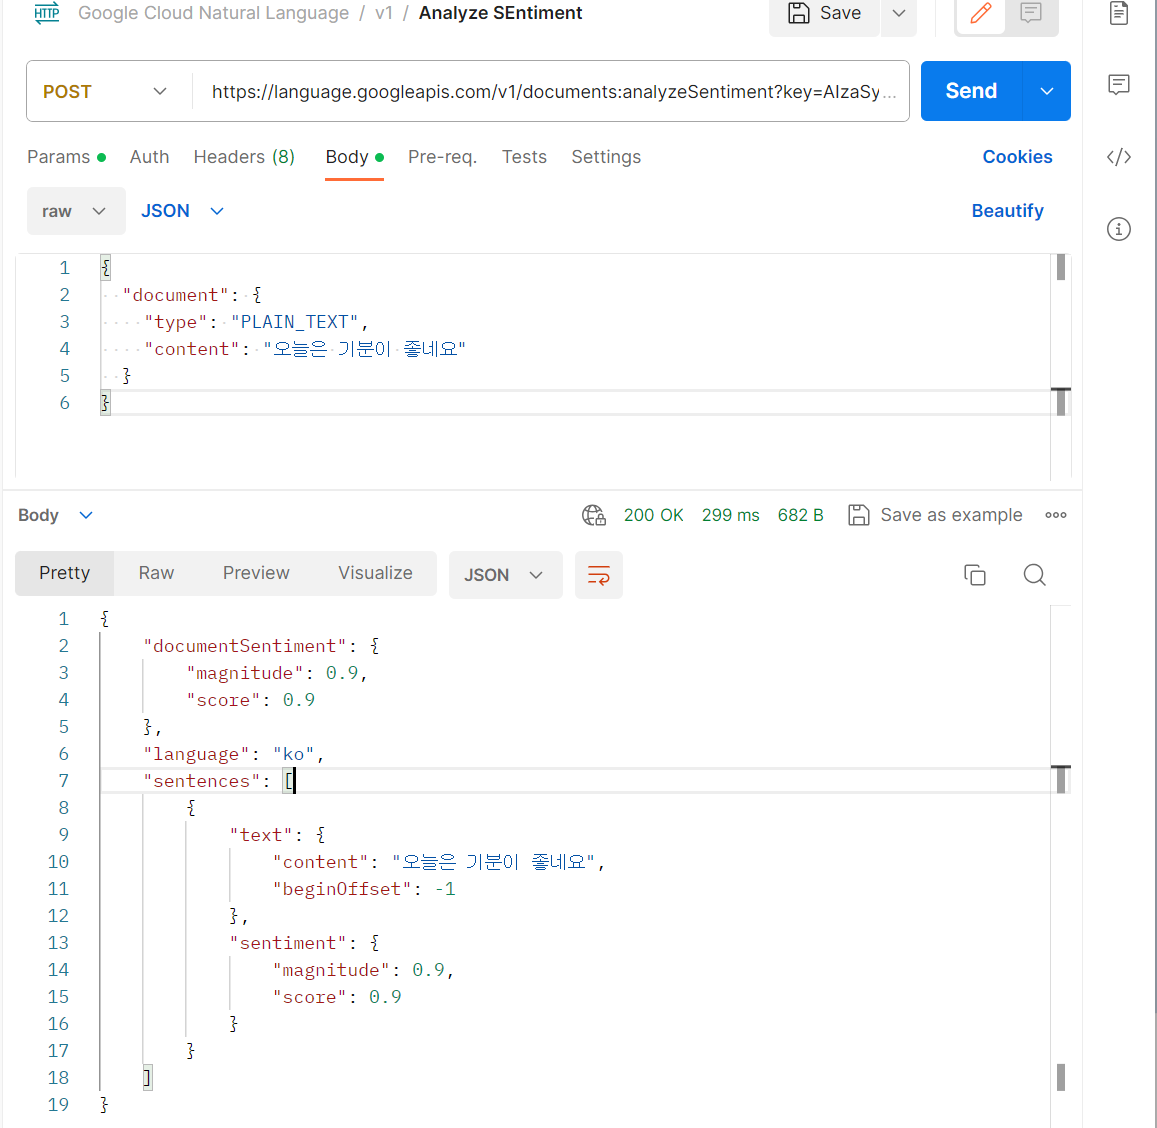Toggle line wrap icon in response

598,575
